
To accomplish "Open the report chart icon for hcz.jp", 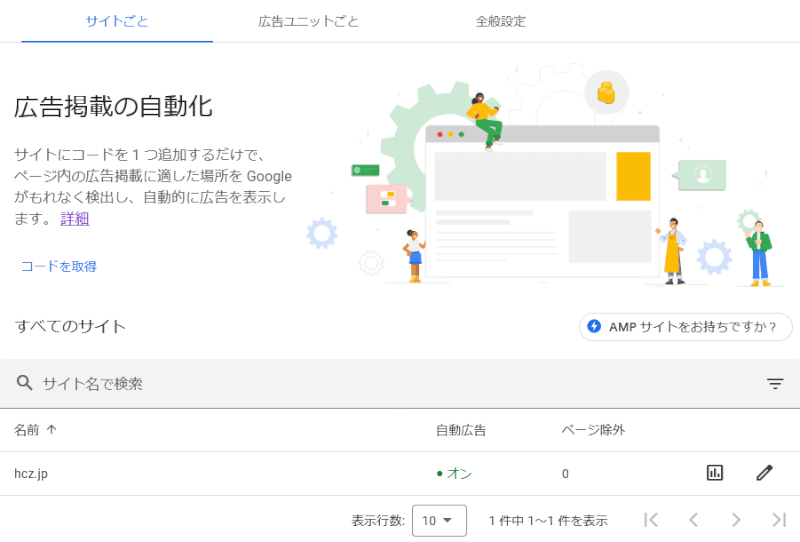I will tap(714, 473).
